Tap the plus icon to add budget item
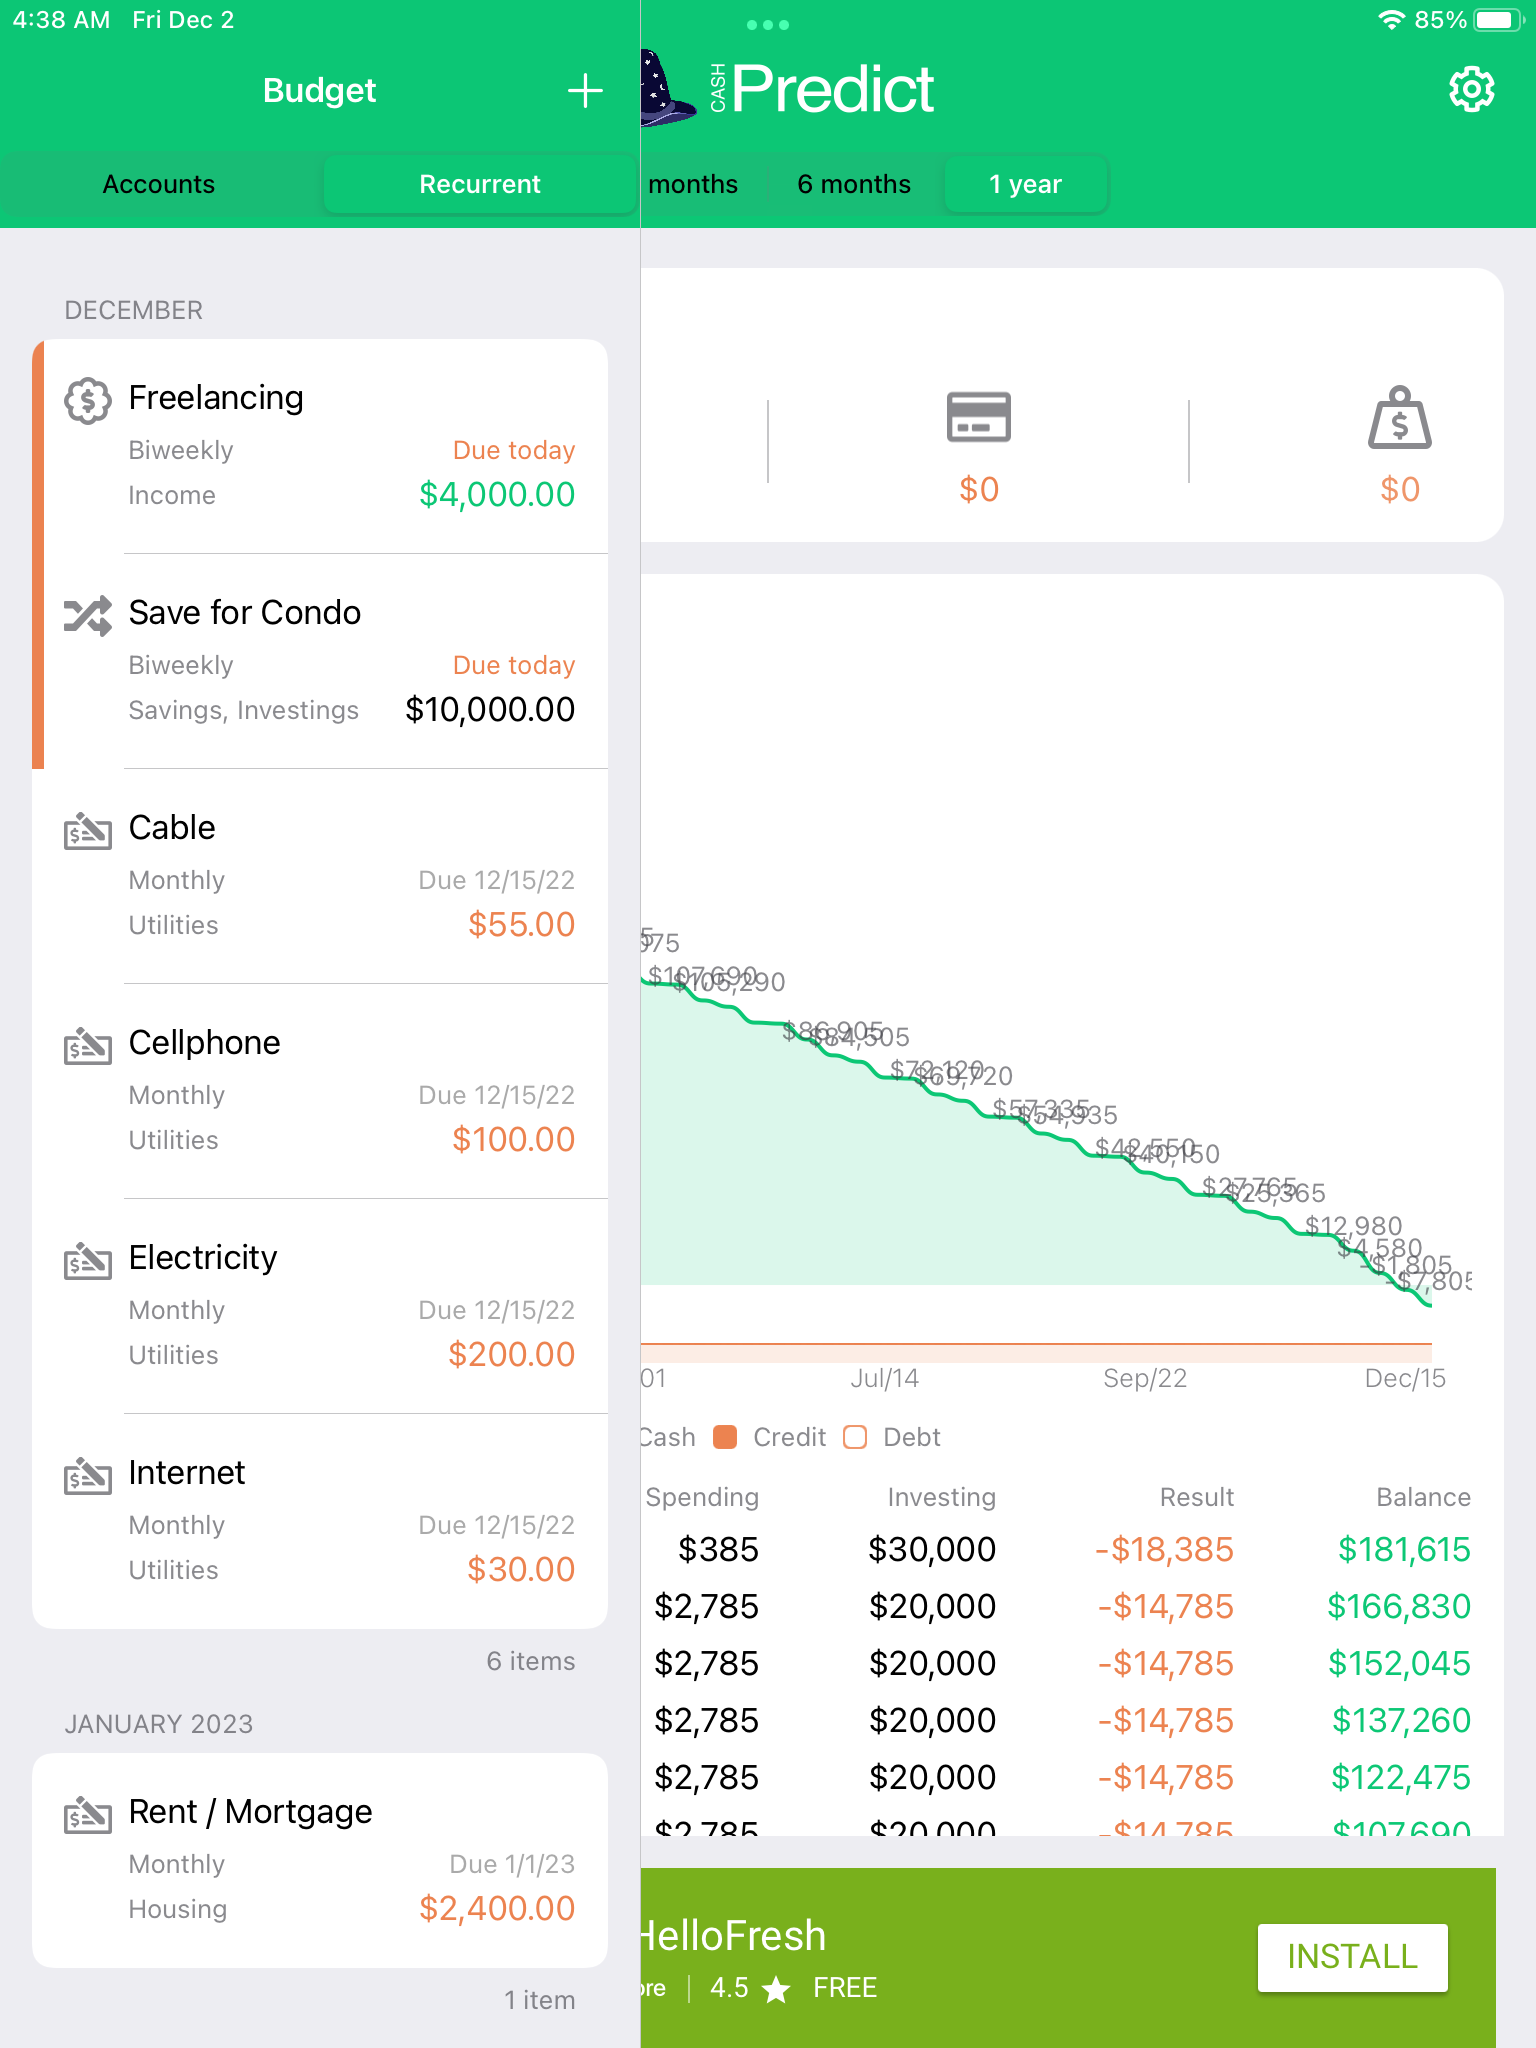 (x=585, y=91)
